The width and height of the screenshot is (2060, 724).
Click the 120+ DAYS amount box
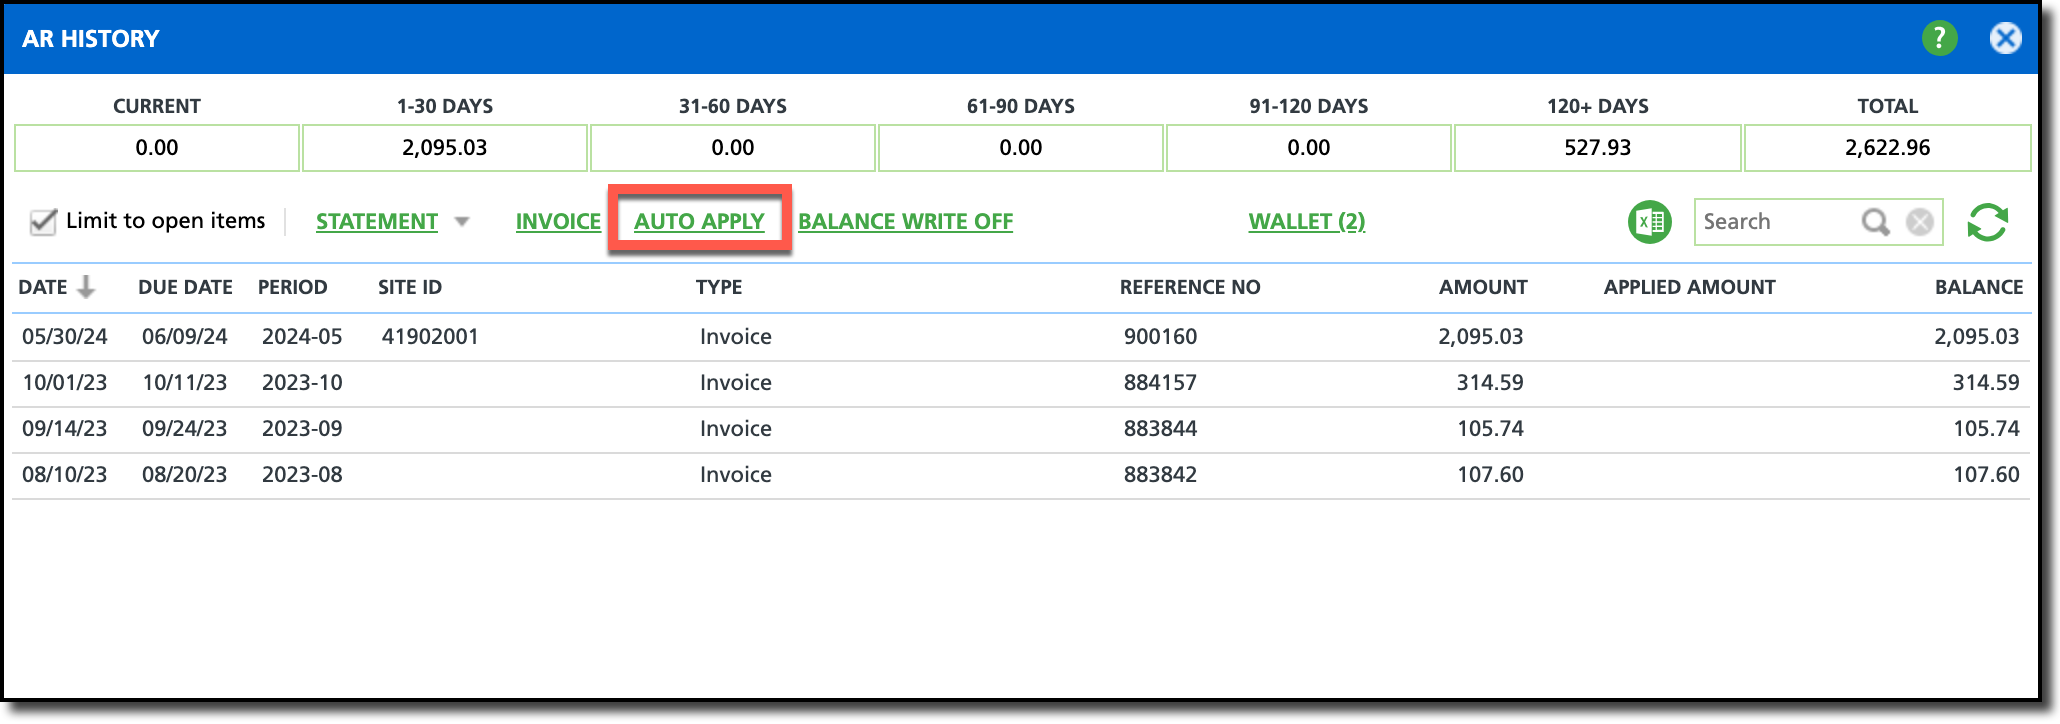pyautogui.click(x=1597, y=148)
